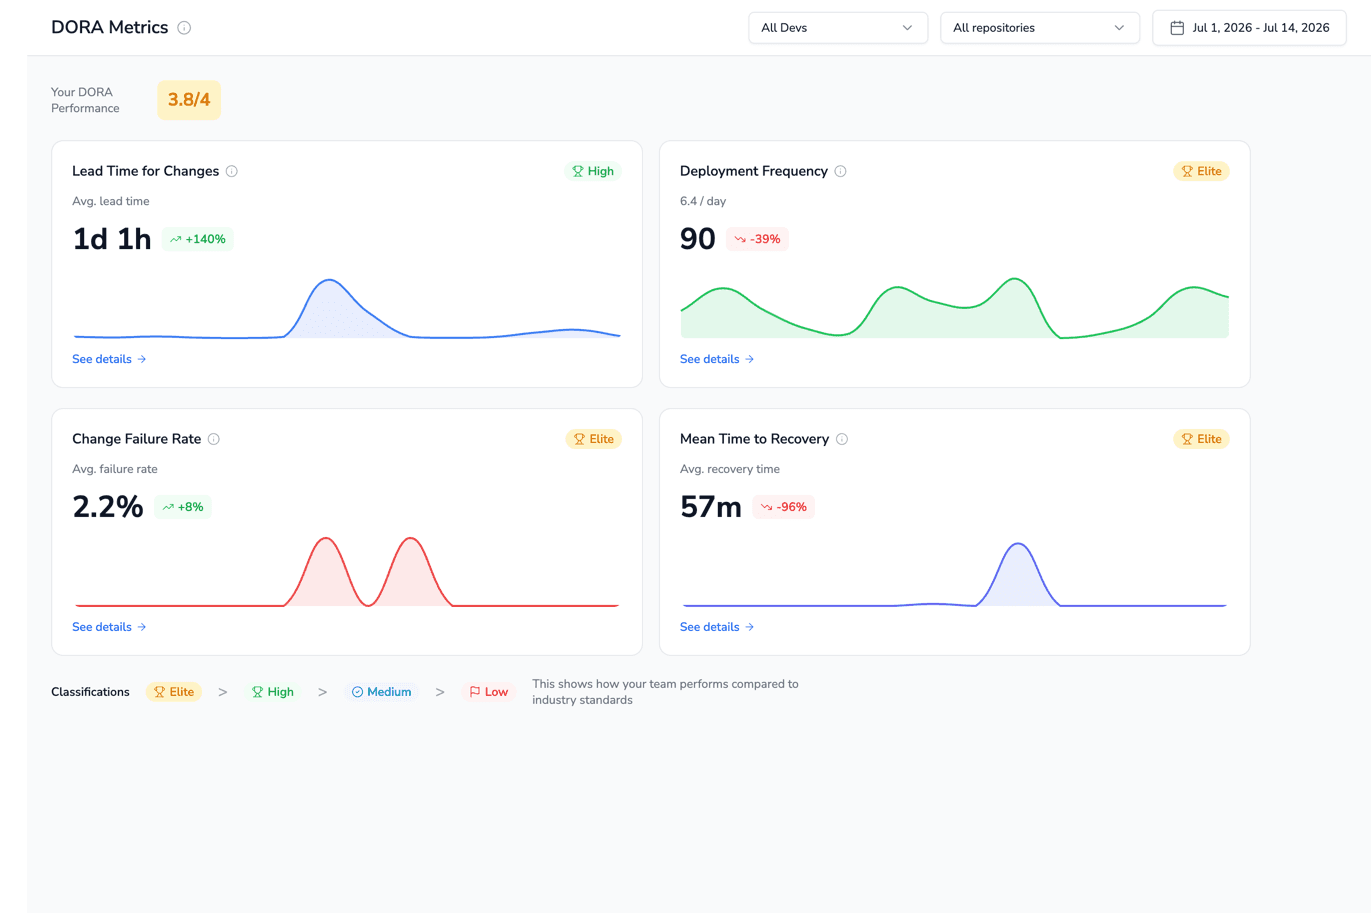
Task: Click the 2.2% failure rate value
Action: point(108,507)
